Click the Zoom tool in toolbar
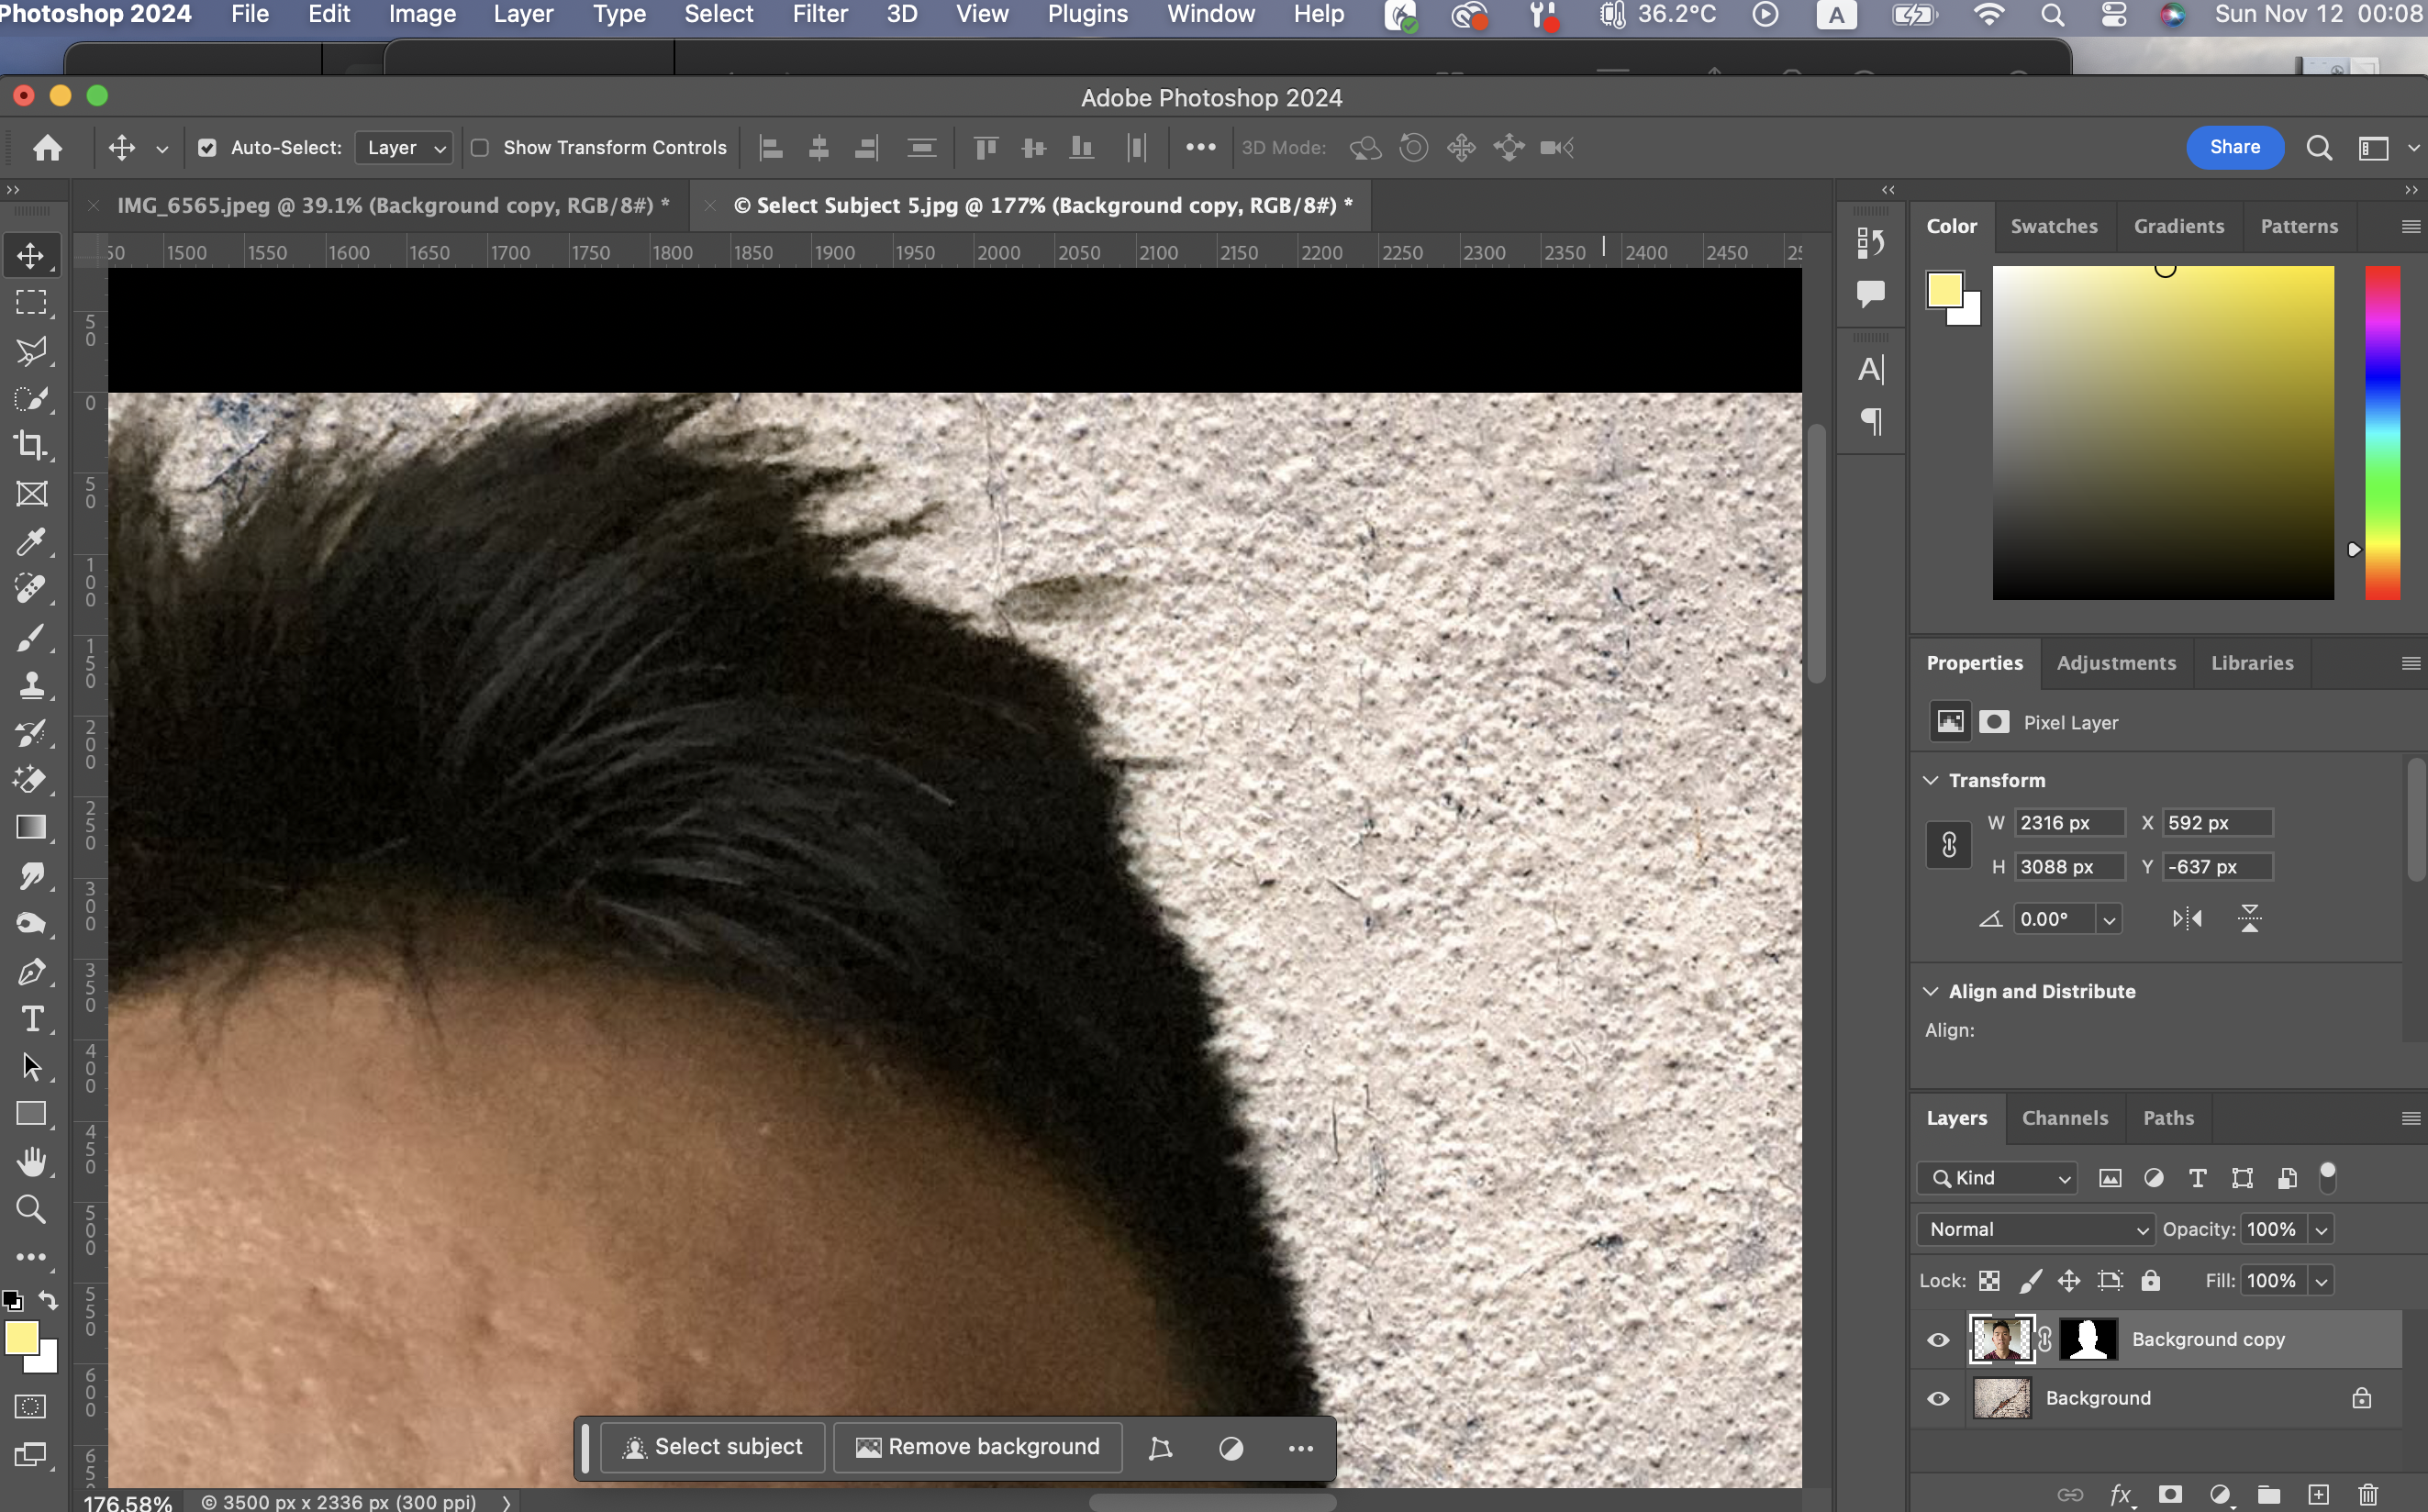 pyautogui.click(x=31, y=1209)
